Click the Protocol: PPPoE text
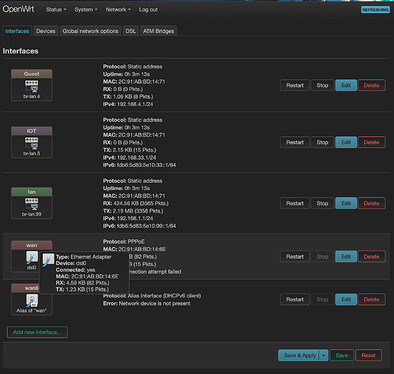394x374 pixels. [x=124, y=242]
